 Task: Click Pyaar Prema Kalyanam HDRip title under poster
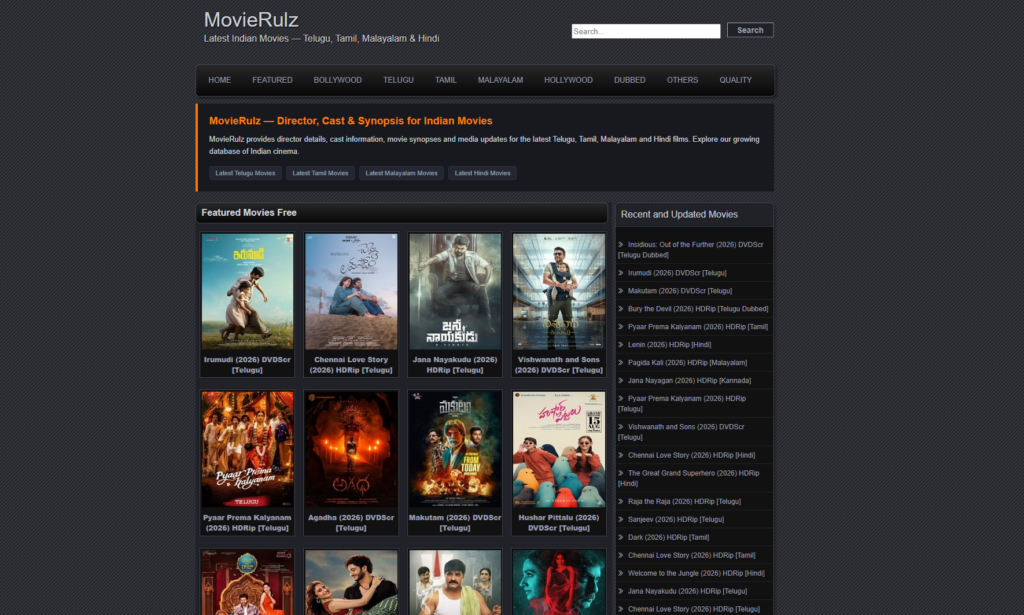pos(248,523)
